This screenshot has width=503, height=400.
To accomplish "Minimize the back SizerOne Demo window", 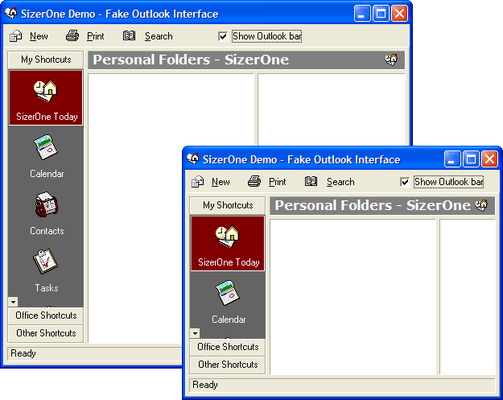I will (x=362, y=13).
